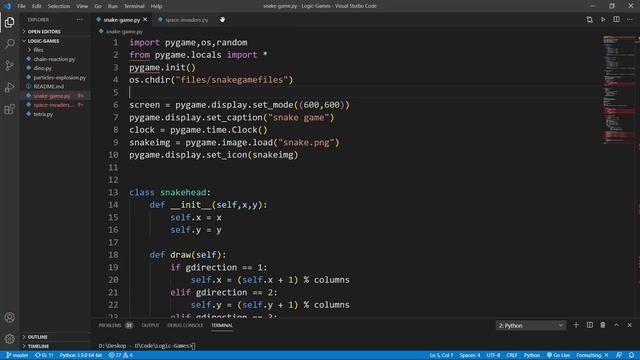Open the Run menu
The height and width of the screenshot is (360, 640).
pyautogui.click(x=113, y=6)
